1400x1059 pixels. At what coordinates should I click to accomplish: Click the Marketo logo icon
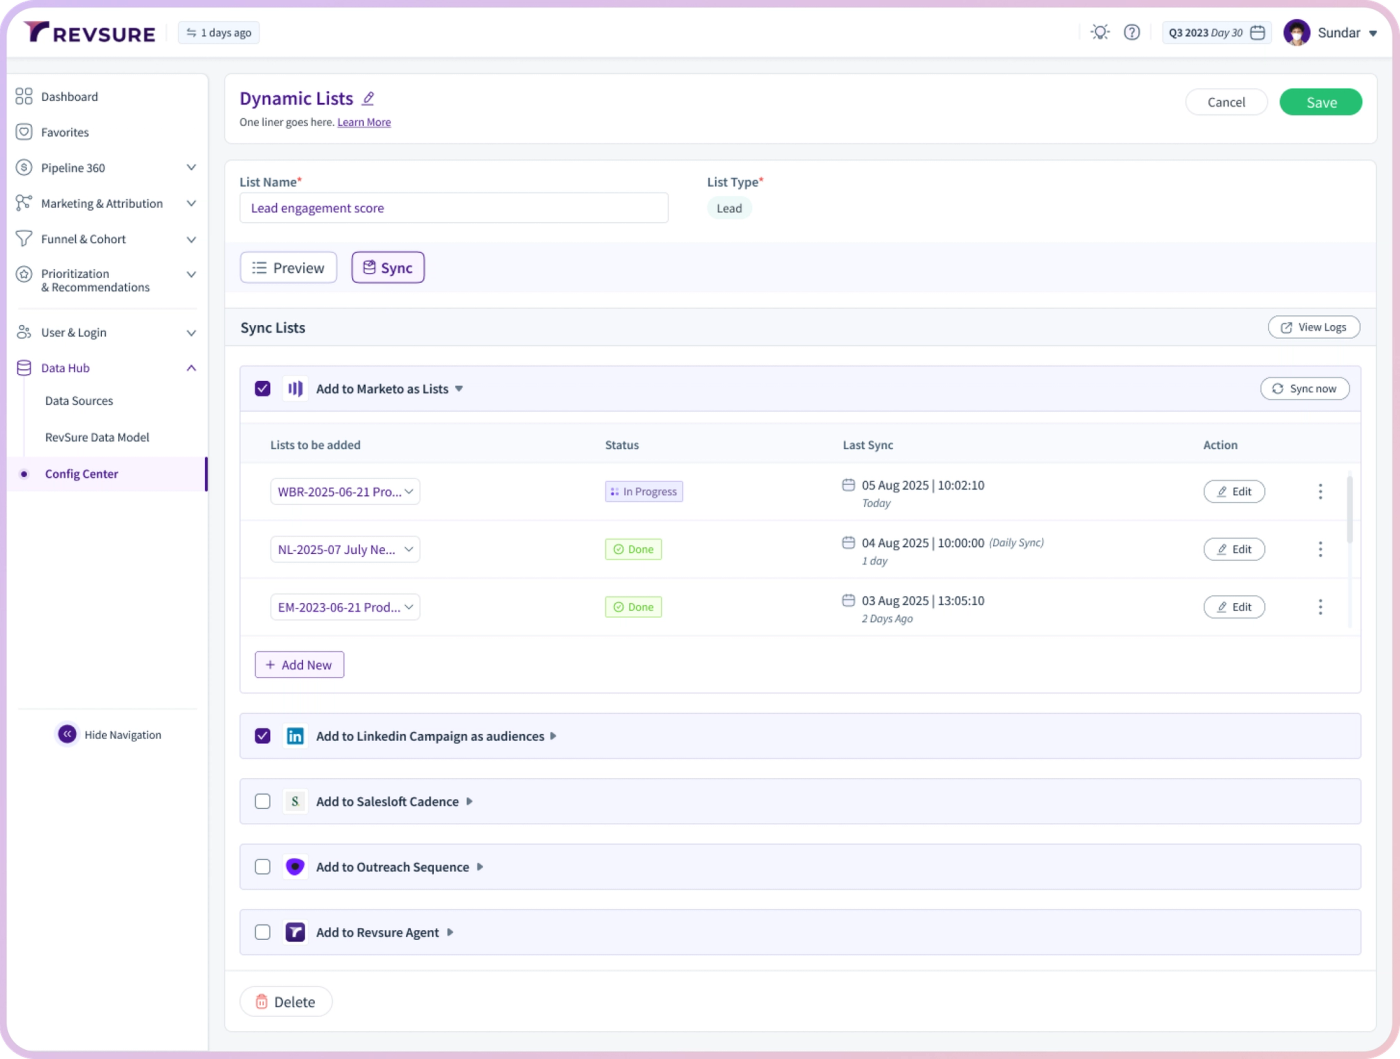click(295, 389)
